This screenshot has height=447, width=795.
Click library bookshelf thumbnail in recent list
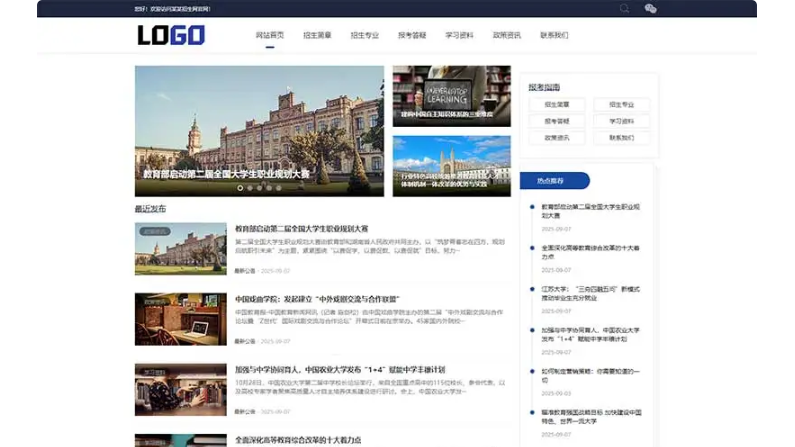coord(180,390)
